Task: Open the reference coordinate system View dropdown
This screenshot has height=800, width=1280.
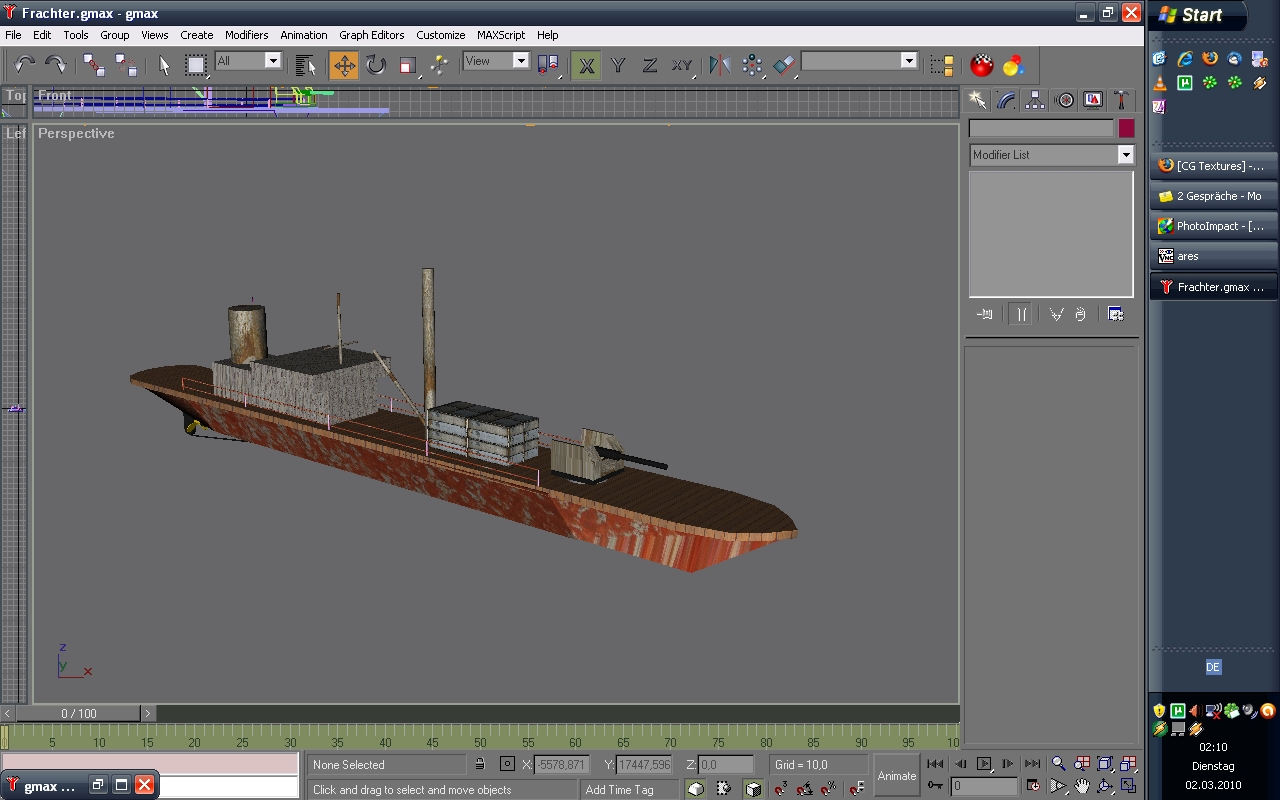Action: pos(497,61)
